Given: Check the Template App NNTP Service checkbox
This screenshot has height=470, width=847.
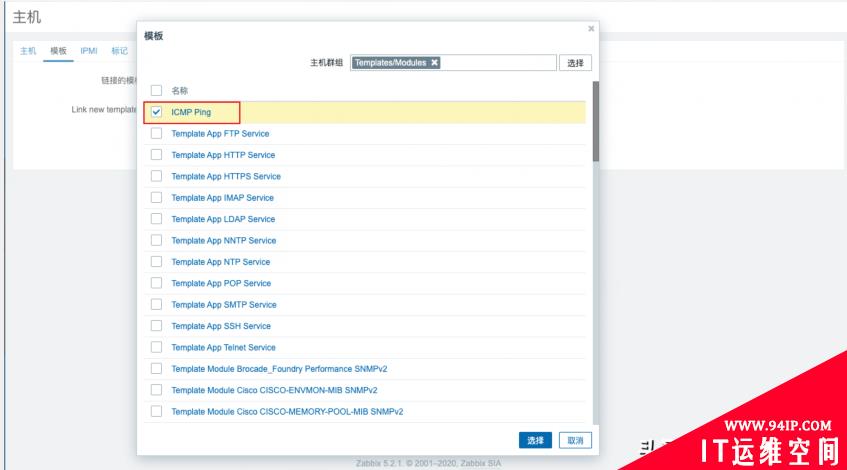Looking at the screenshot, I should coord(156,240).
